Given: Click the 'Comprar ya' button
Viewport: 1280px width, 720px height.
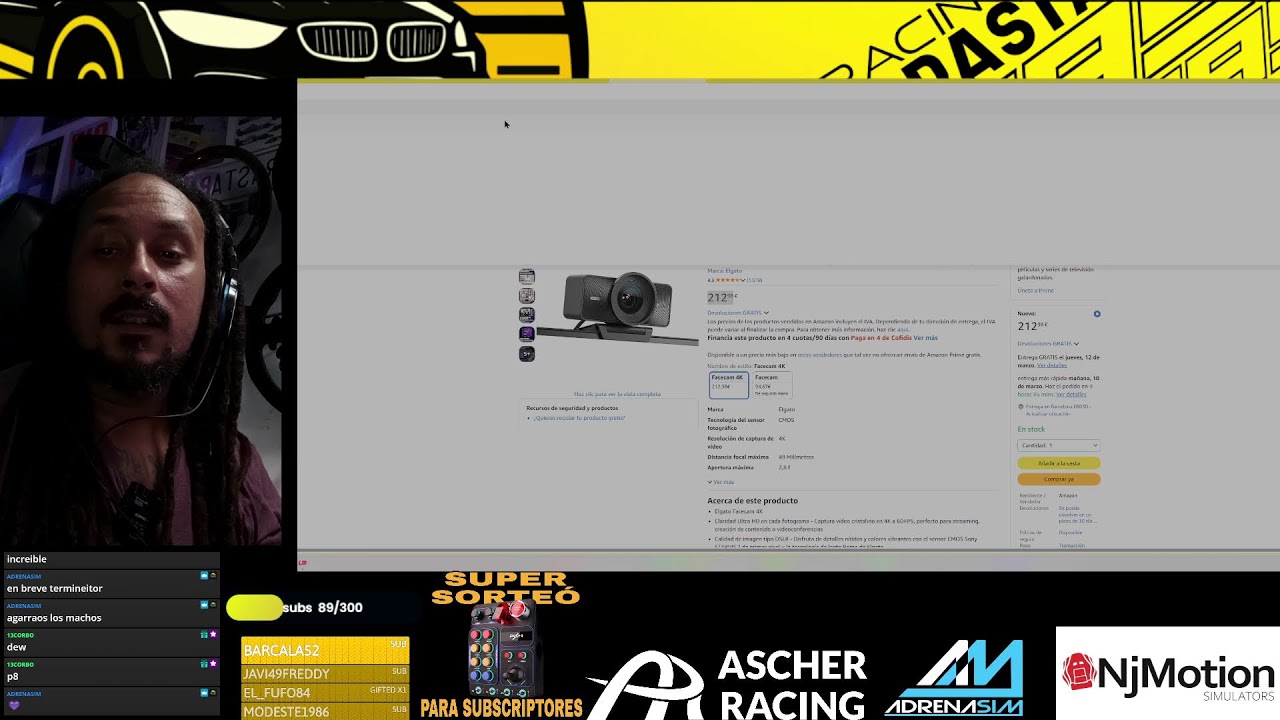Looking at the screenshot, I should 1058,479.
